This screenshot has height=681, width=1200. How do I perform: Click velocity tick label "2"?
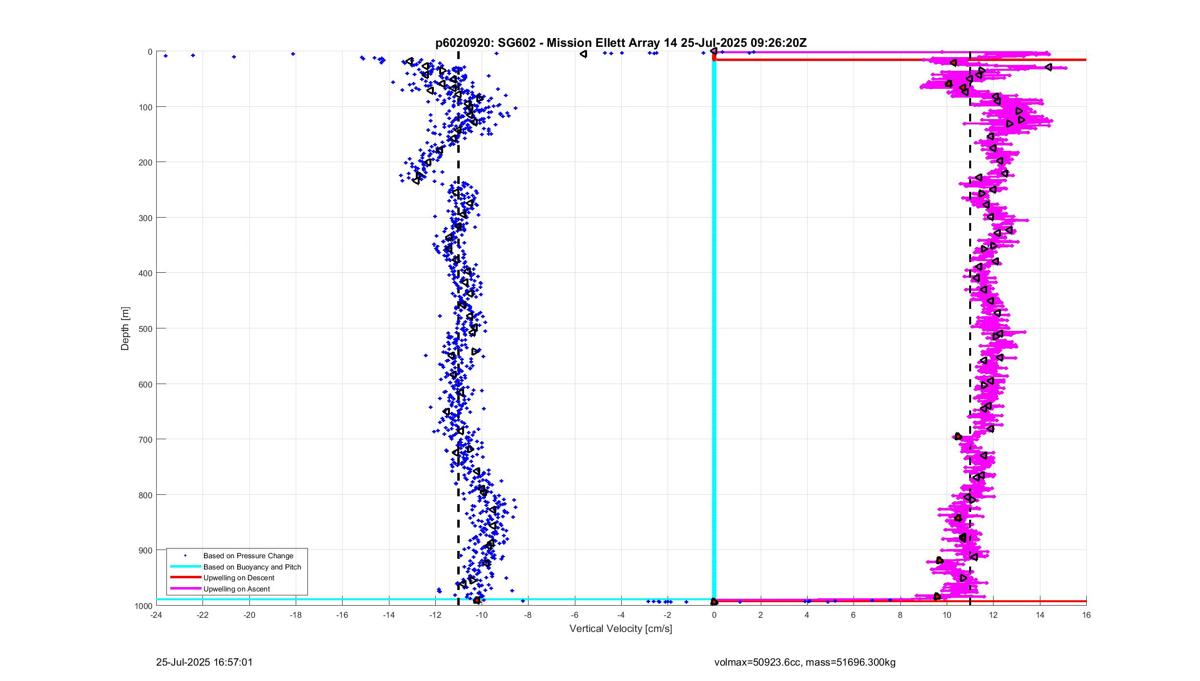click(761, 614)
